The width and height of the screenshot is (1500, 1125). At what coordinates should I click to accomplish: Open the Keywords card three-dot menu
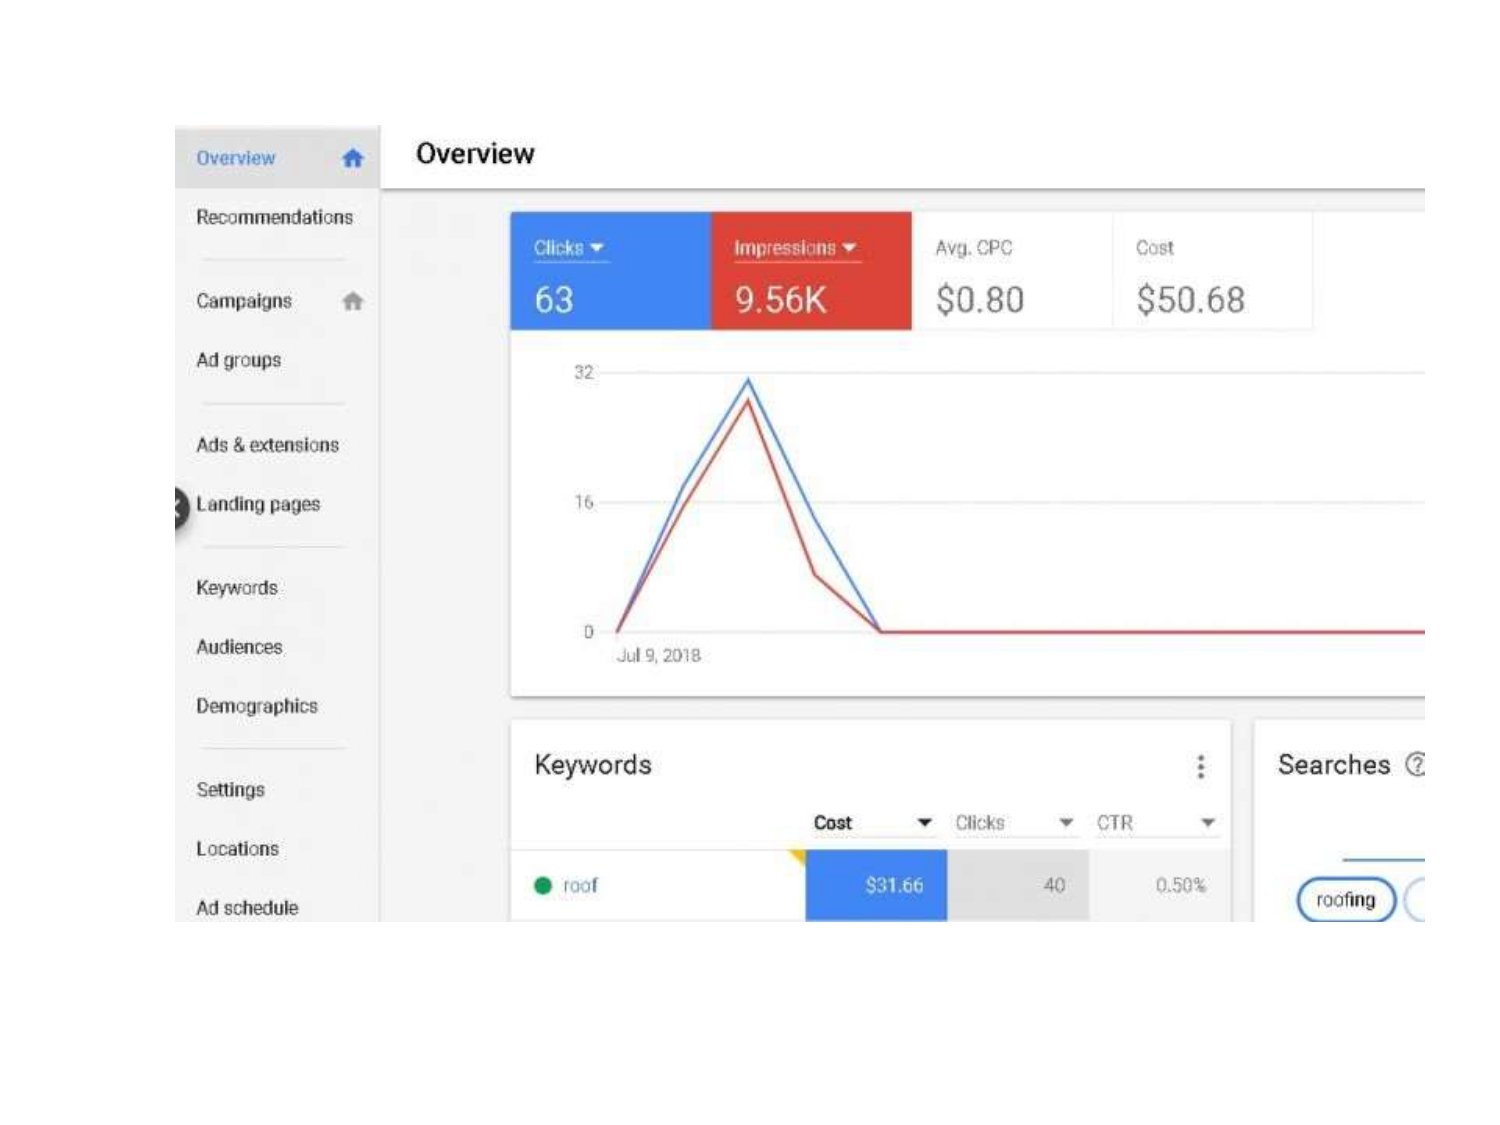point(1200,766)
